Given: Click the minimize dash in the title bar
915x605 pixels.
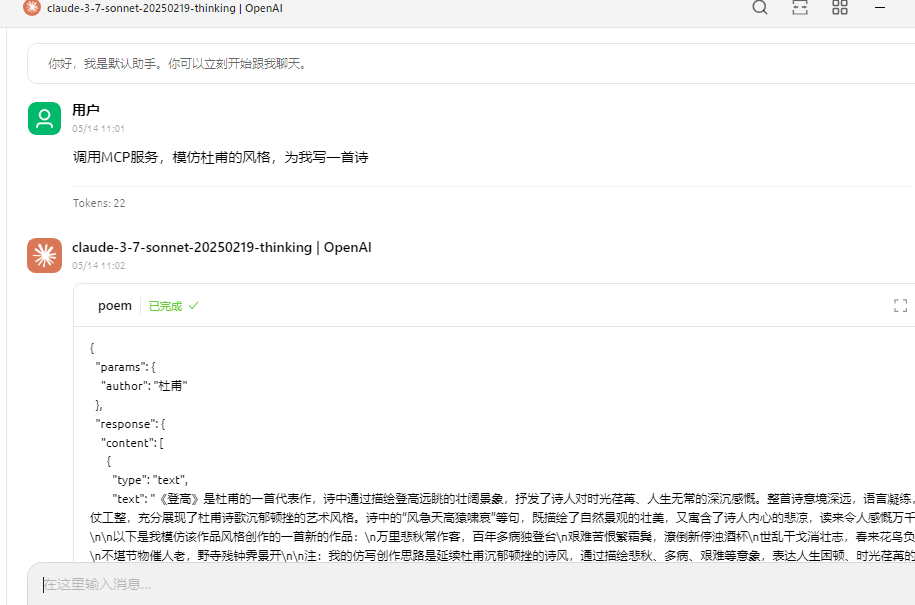Looking at the screenshot, I should tap(879, 8).
